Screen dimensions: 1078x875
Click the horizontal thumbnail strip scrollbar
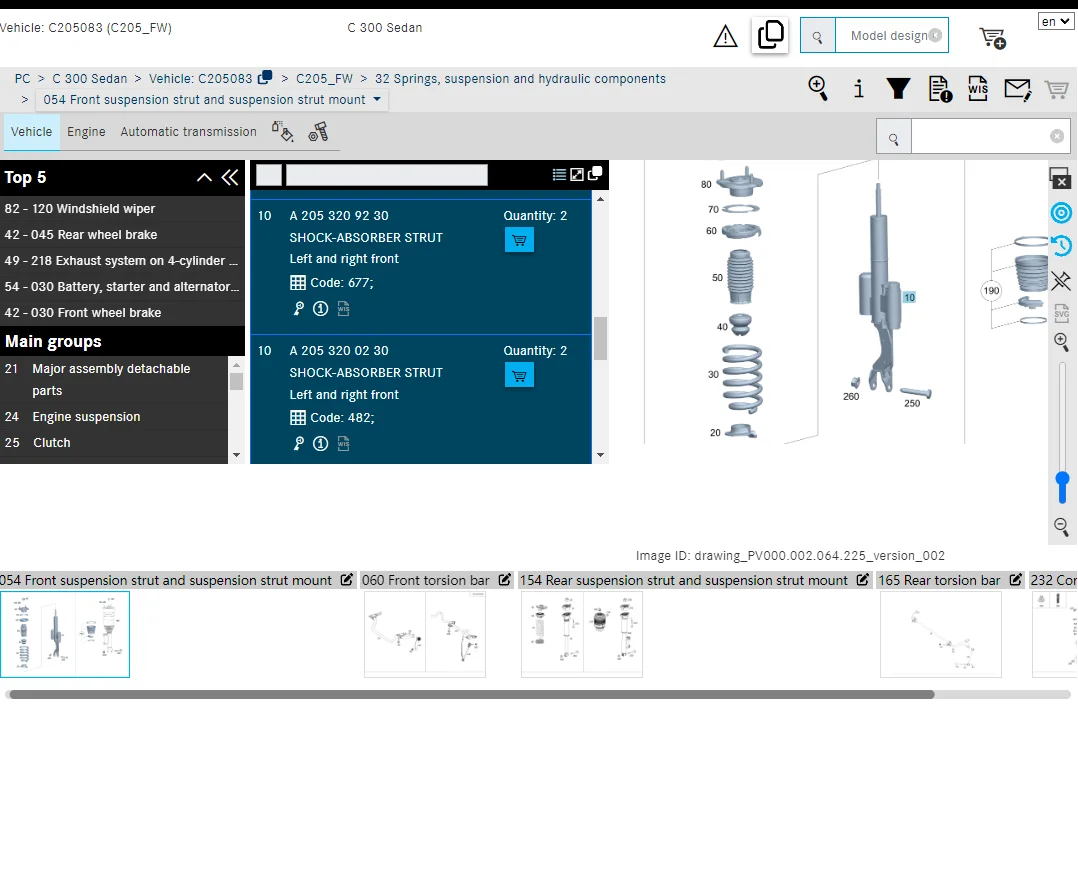click(472, 694)
